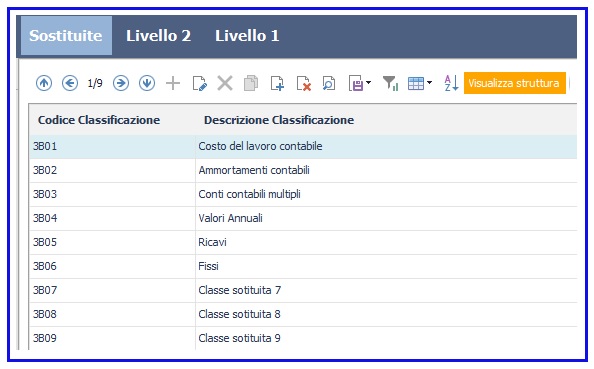The width and height of the screenshot is (594, 369).
Task: Select cell with code 3B02
Action: tap(112, 170)
